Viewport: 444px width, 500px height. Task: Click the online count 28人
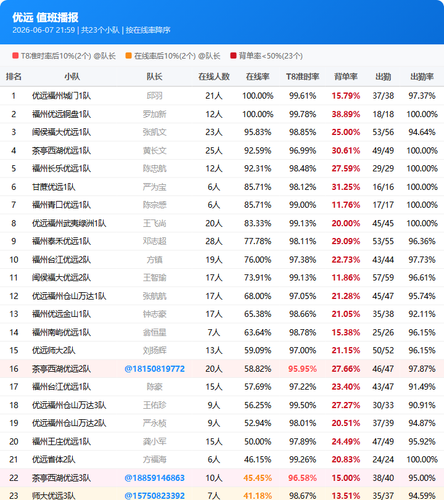(x=214, y=241)
